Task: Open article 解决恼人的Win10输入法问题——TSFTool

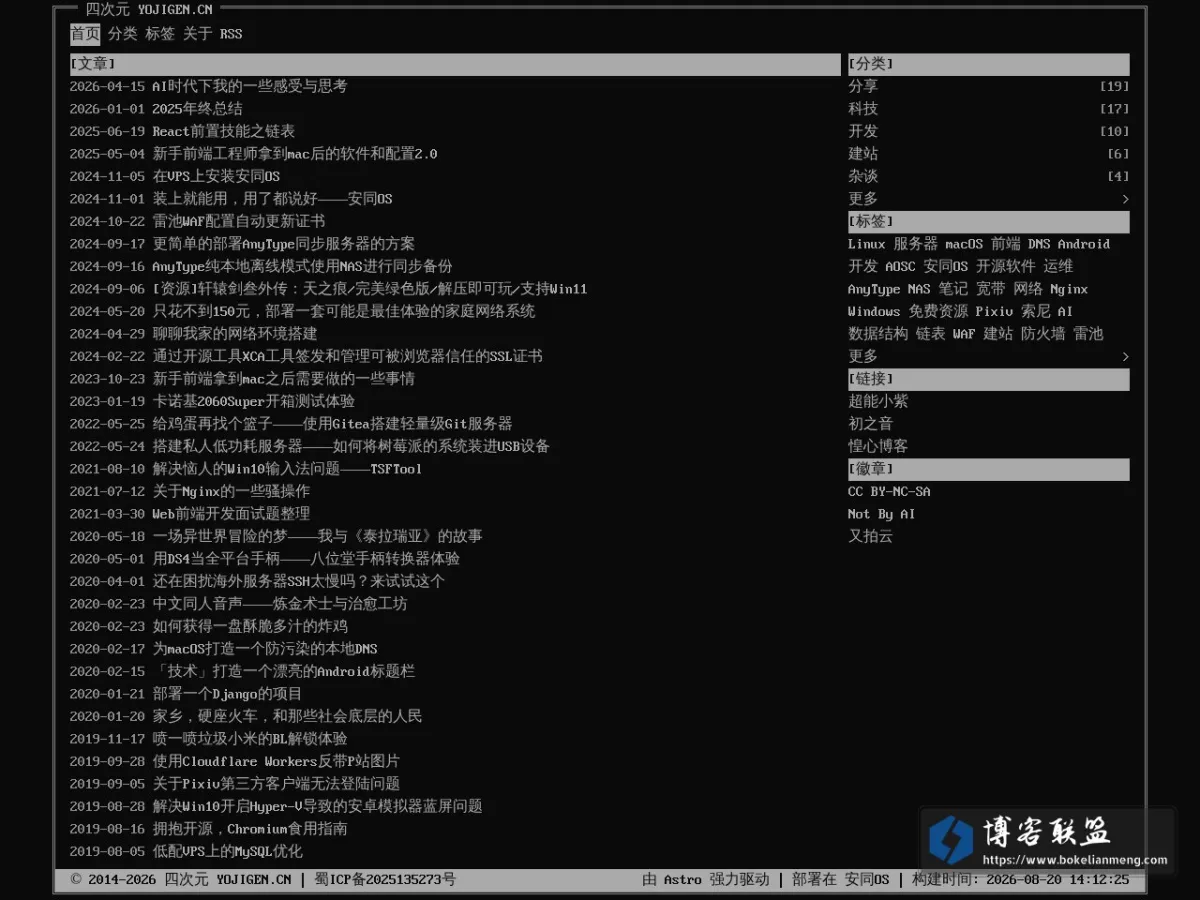Action: [x=287, y=469]
